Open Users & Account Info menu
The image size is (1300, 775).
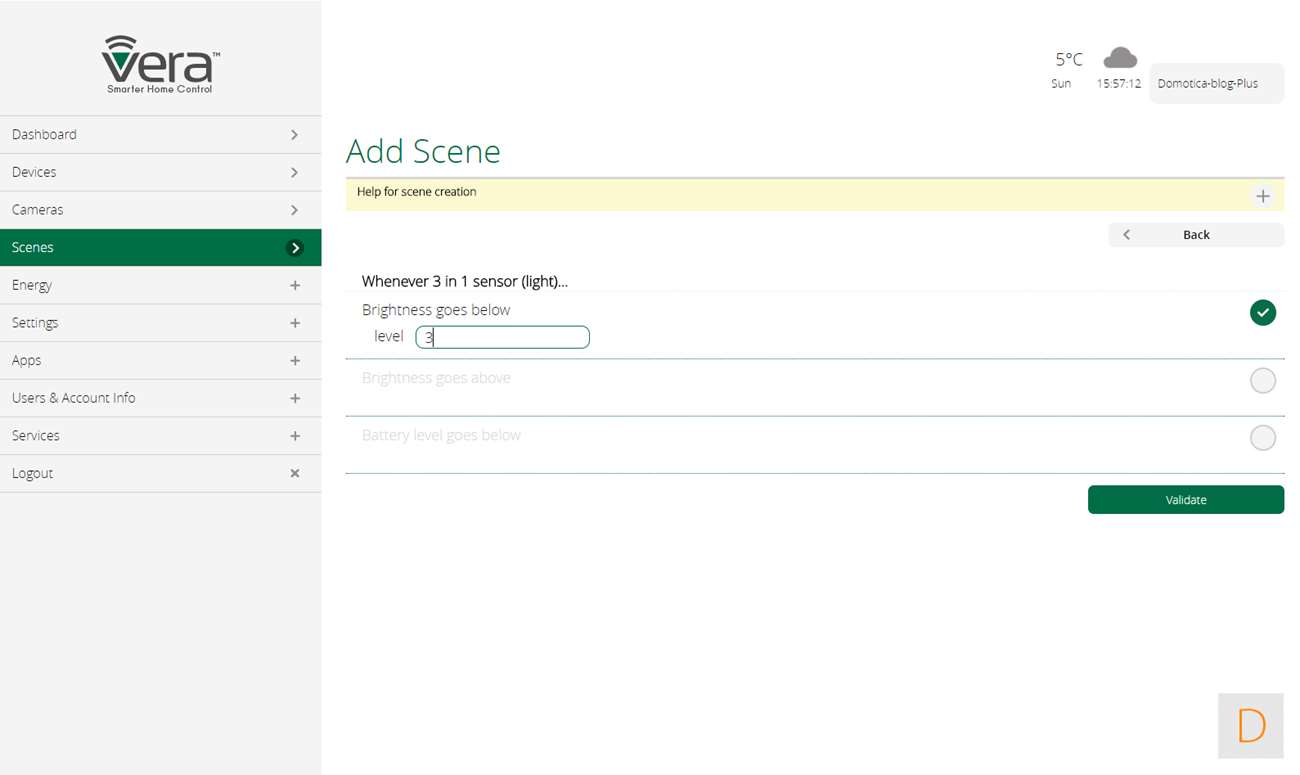point(160,398)
